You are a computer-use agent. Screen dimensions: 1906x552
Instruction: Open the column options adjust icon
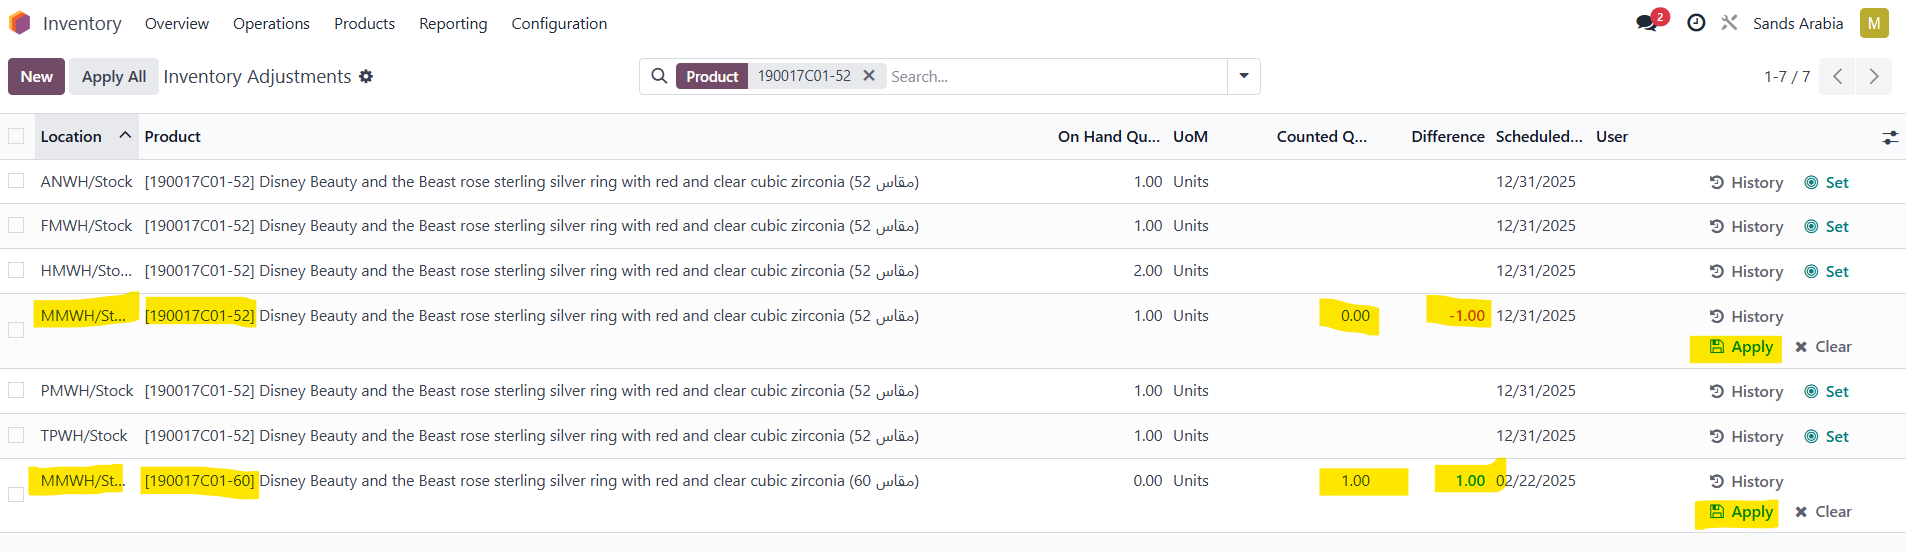[x=1889, y=137]
